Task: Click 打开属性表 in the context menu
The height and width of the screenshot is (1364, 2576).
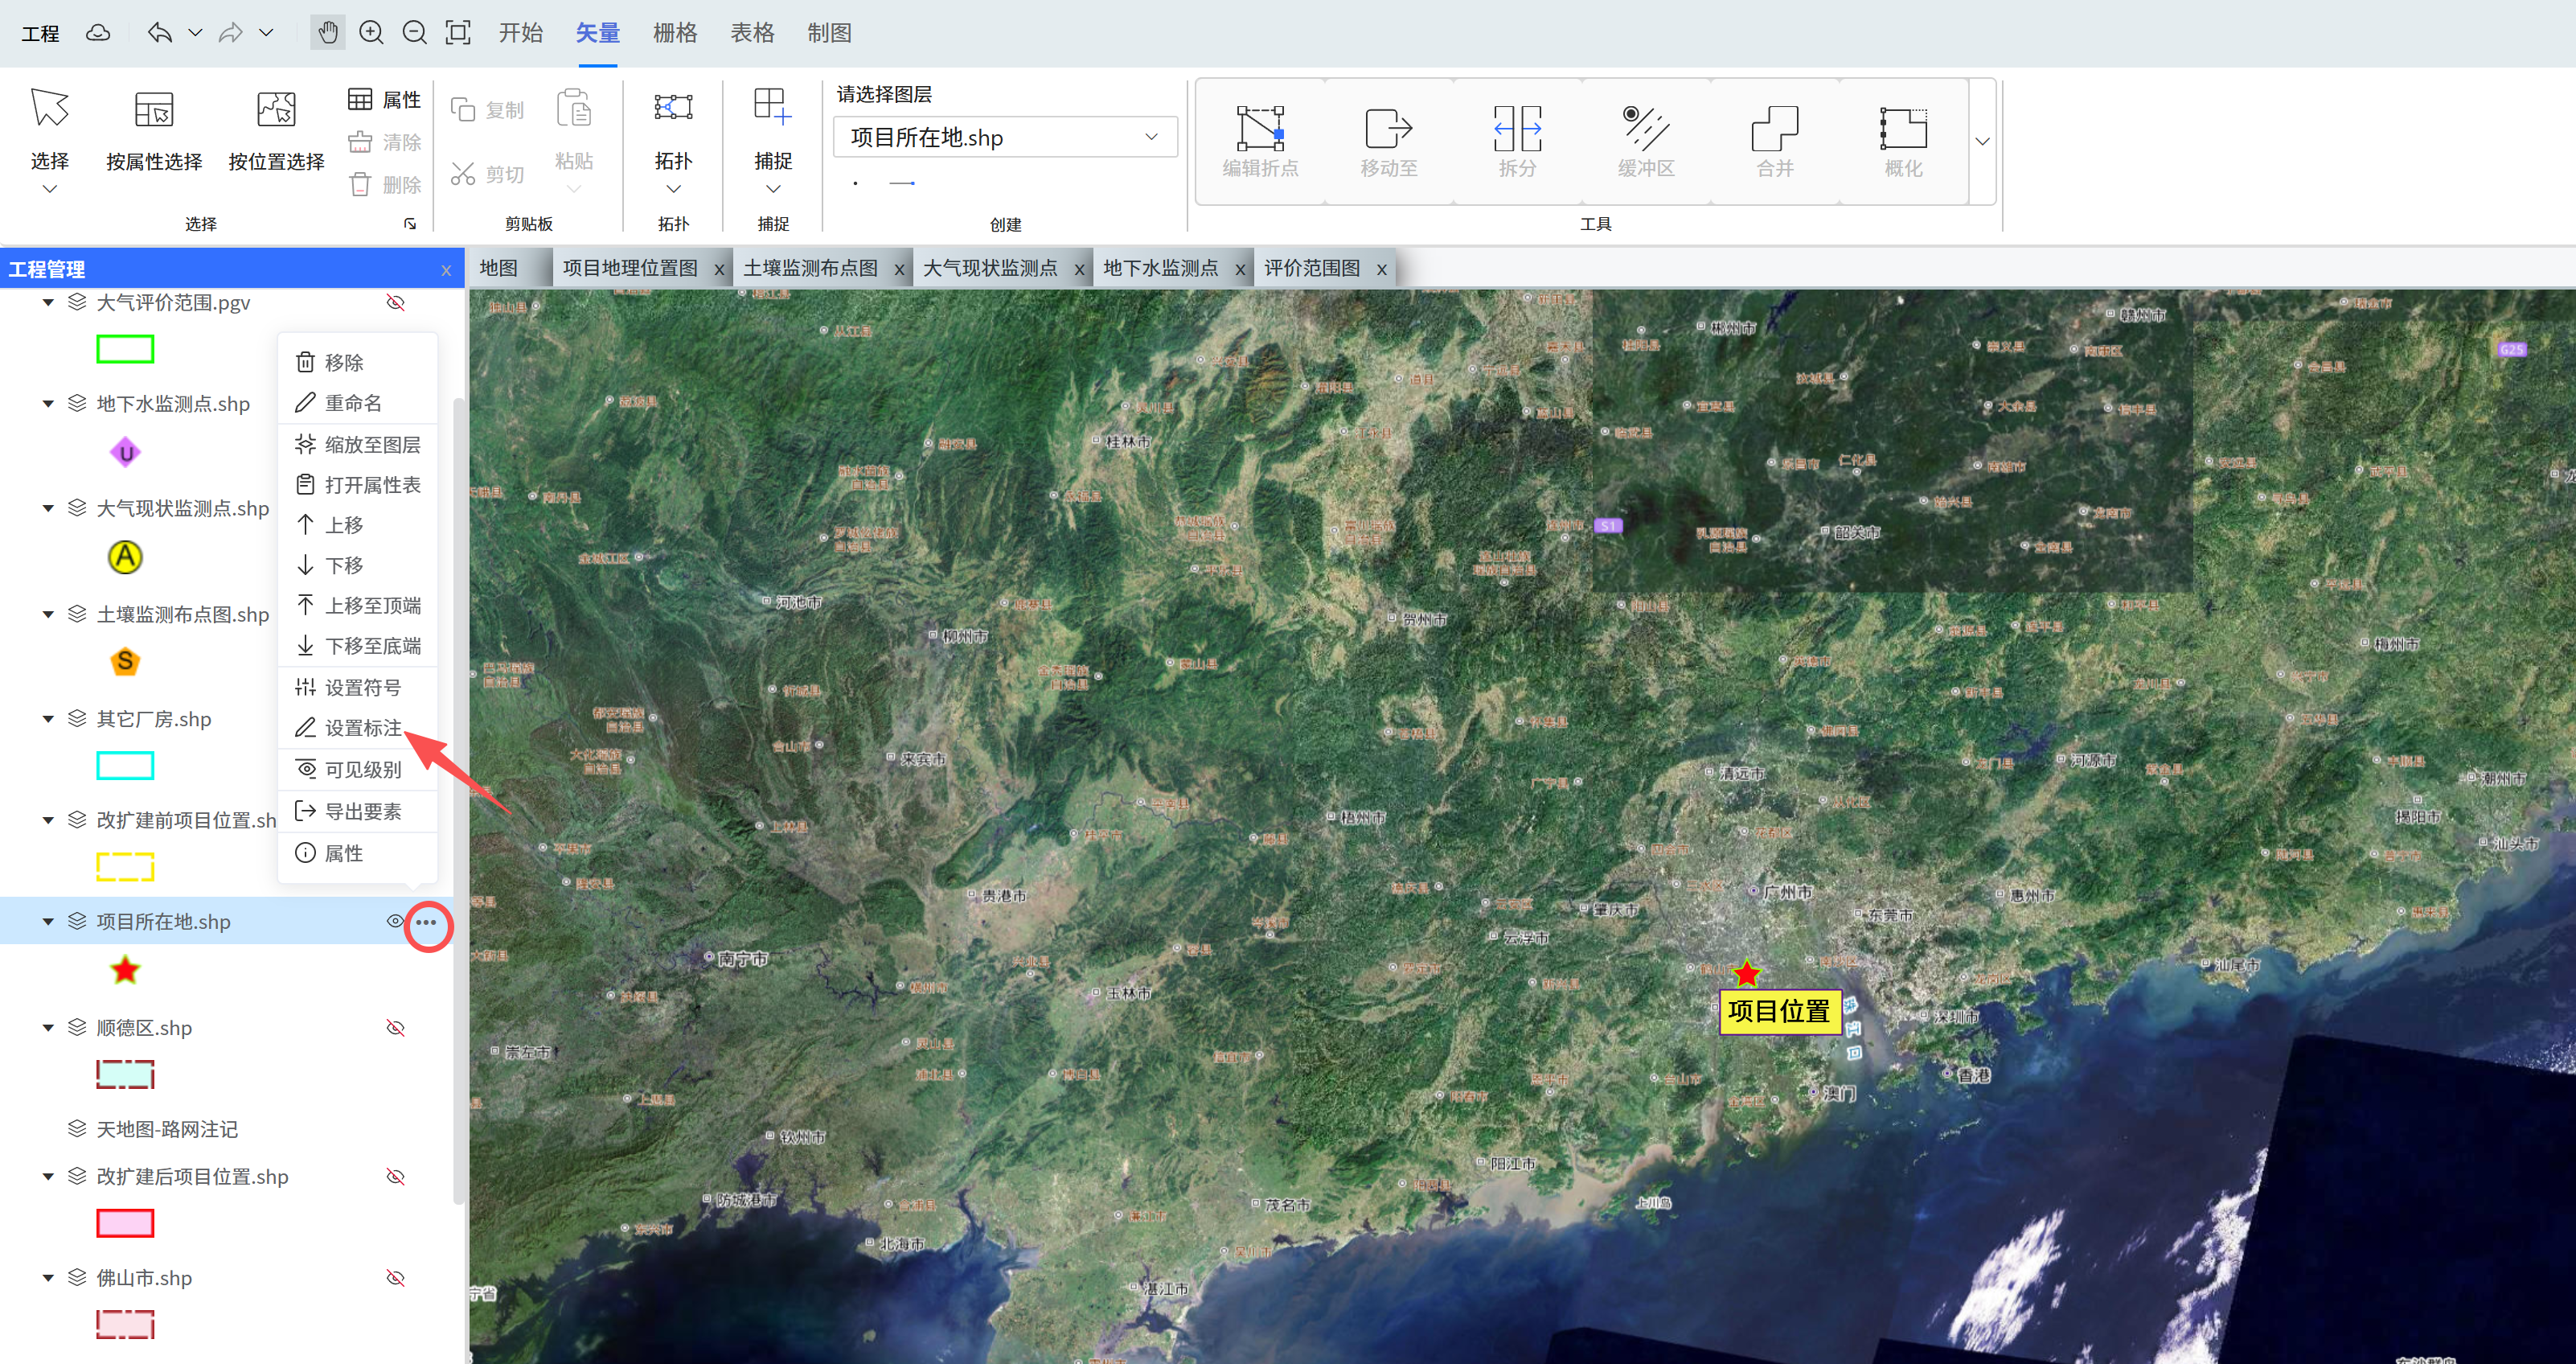Action: pos(371,485)
